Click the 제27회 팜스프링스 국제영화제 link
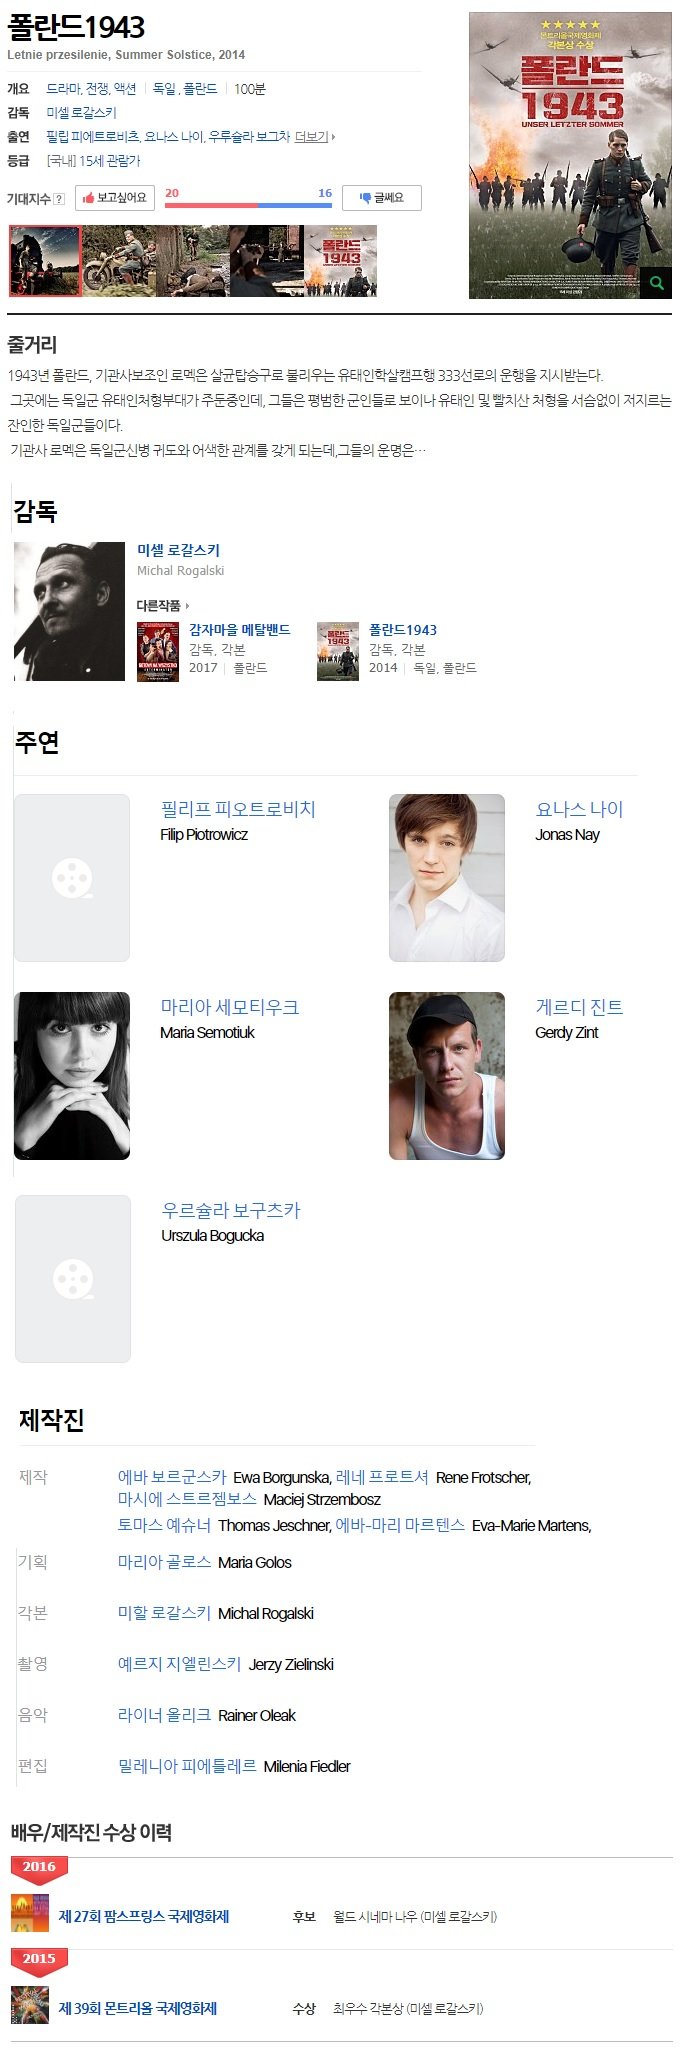 [x=144, y=1916]
